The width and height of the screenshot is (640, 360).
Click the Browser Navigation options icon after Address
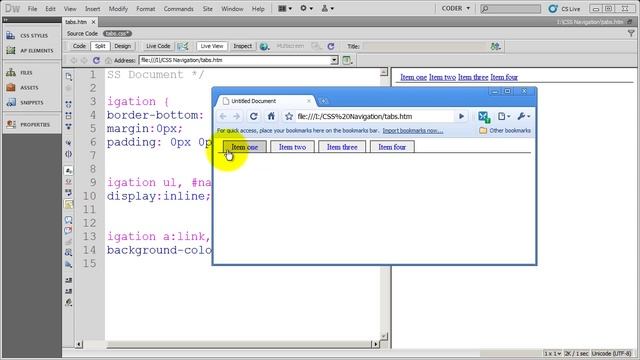click(x=347, y=60)
